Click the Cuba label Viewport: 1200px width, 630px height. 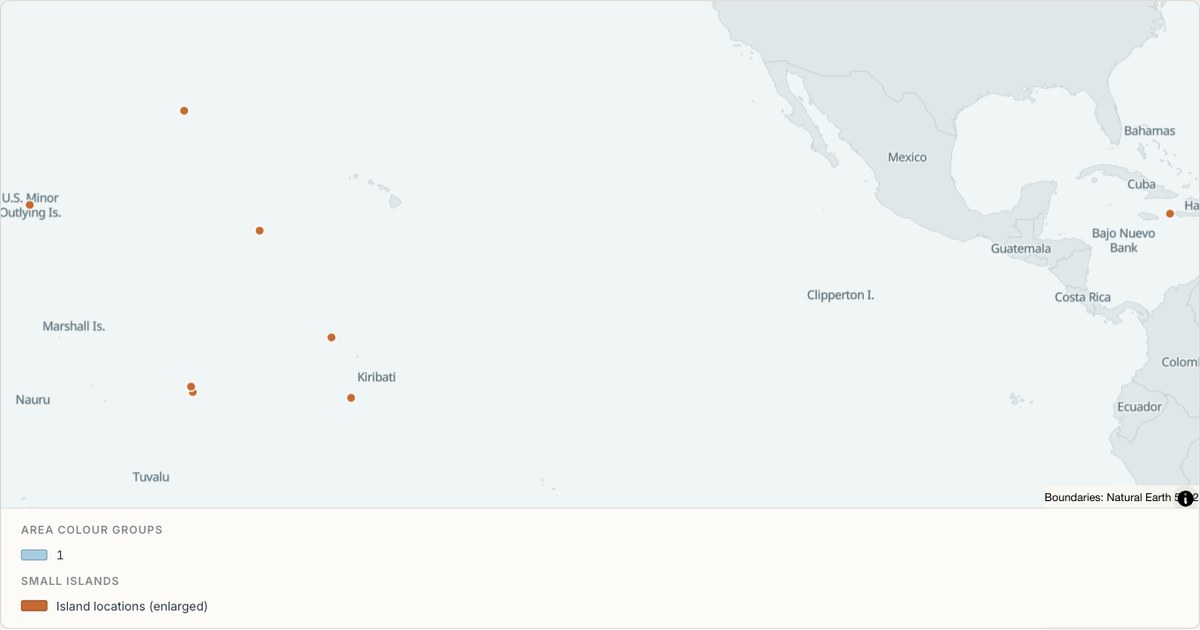1141,184
